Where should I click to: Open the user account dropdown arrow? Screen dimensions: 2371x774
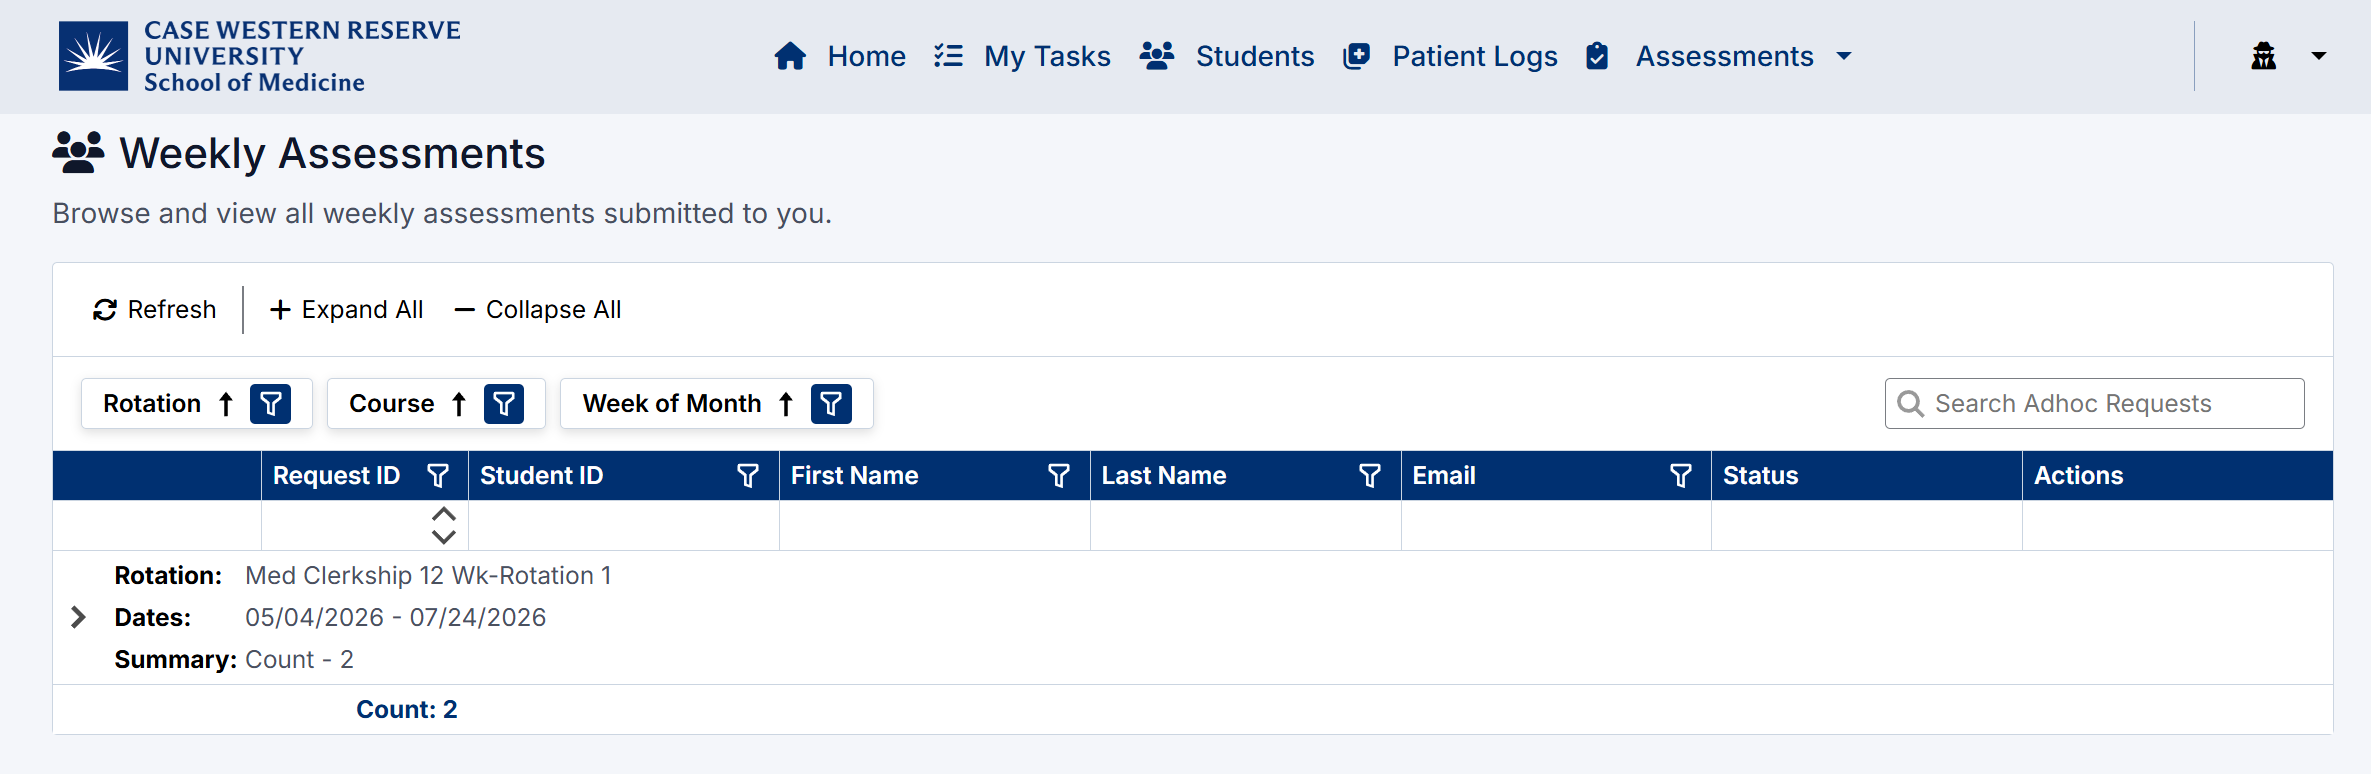[x=2318, y=56]
